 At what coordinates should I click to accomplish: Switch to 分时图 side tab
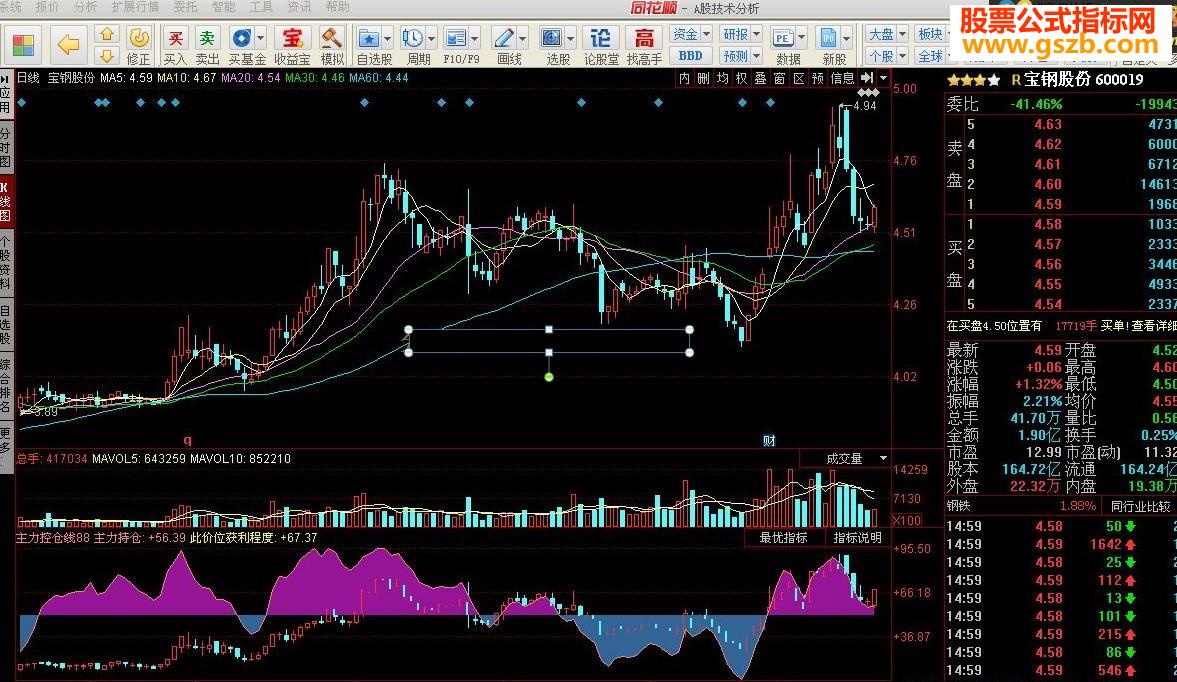tap(6, 147)
